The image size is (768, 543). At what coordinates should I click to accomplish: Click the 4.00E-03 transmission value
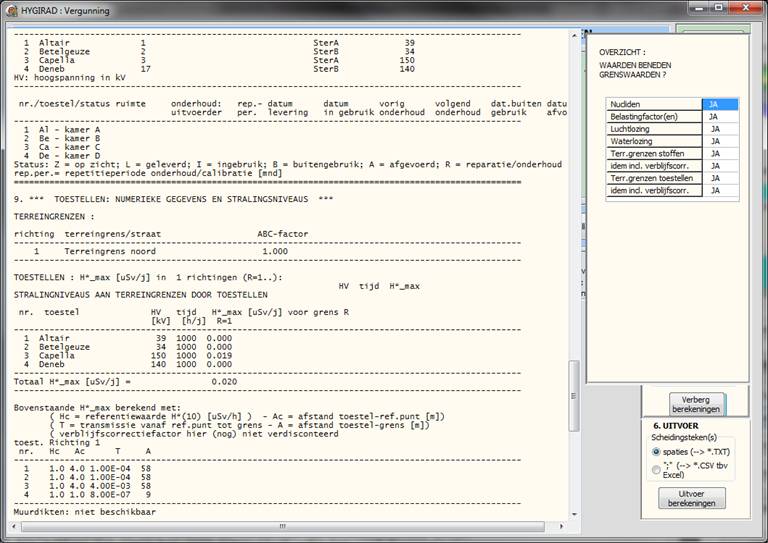[x=110, y=486]
